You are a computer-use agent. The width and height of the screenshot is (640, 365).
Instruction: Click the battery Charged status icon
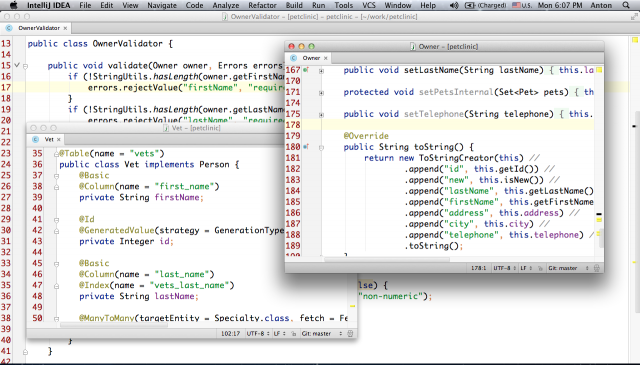(486, 5)
